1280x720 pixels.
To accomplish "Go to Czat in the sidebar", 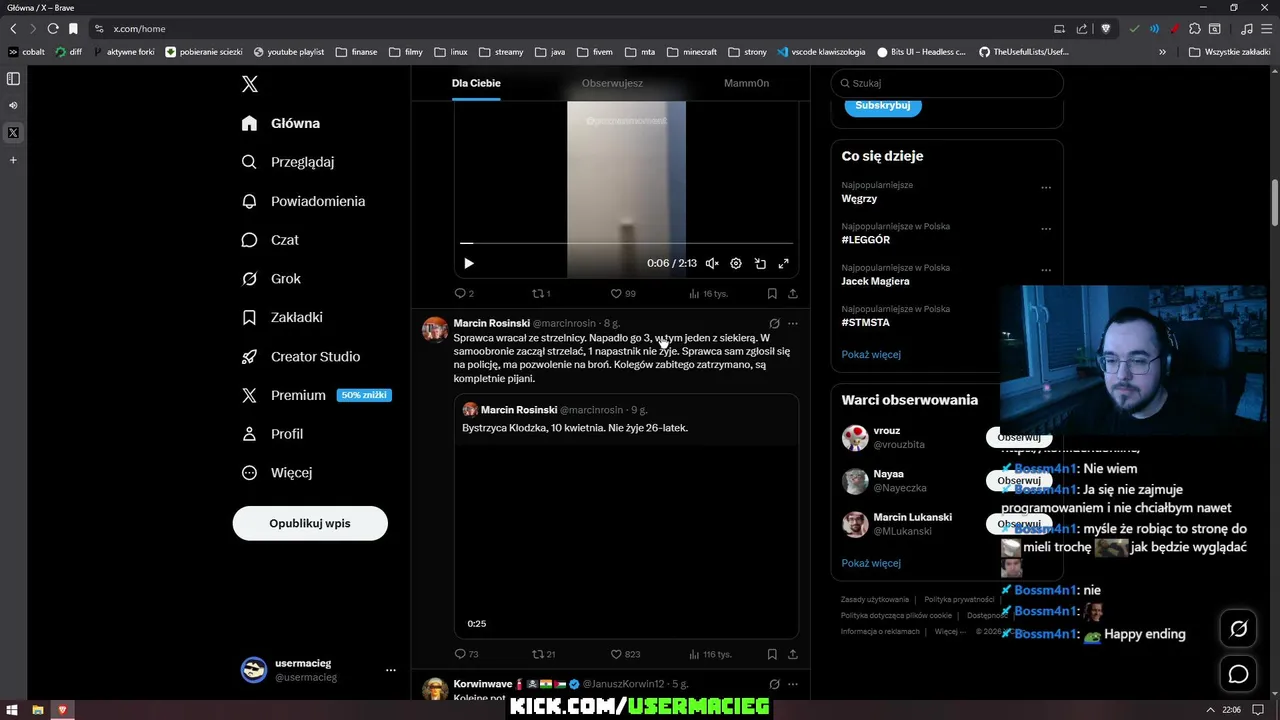I will click(270, 240).
